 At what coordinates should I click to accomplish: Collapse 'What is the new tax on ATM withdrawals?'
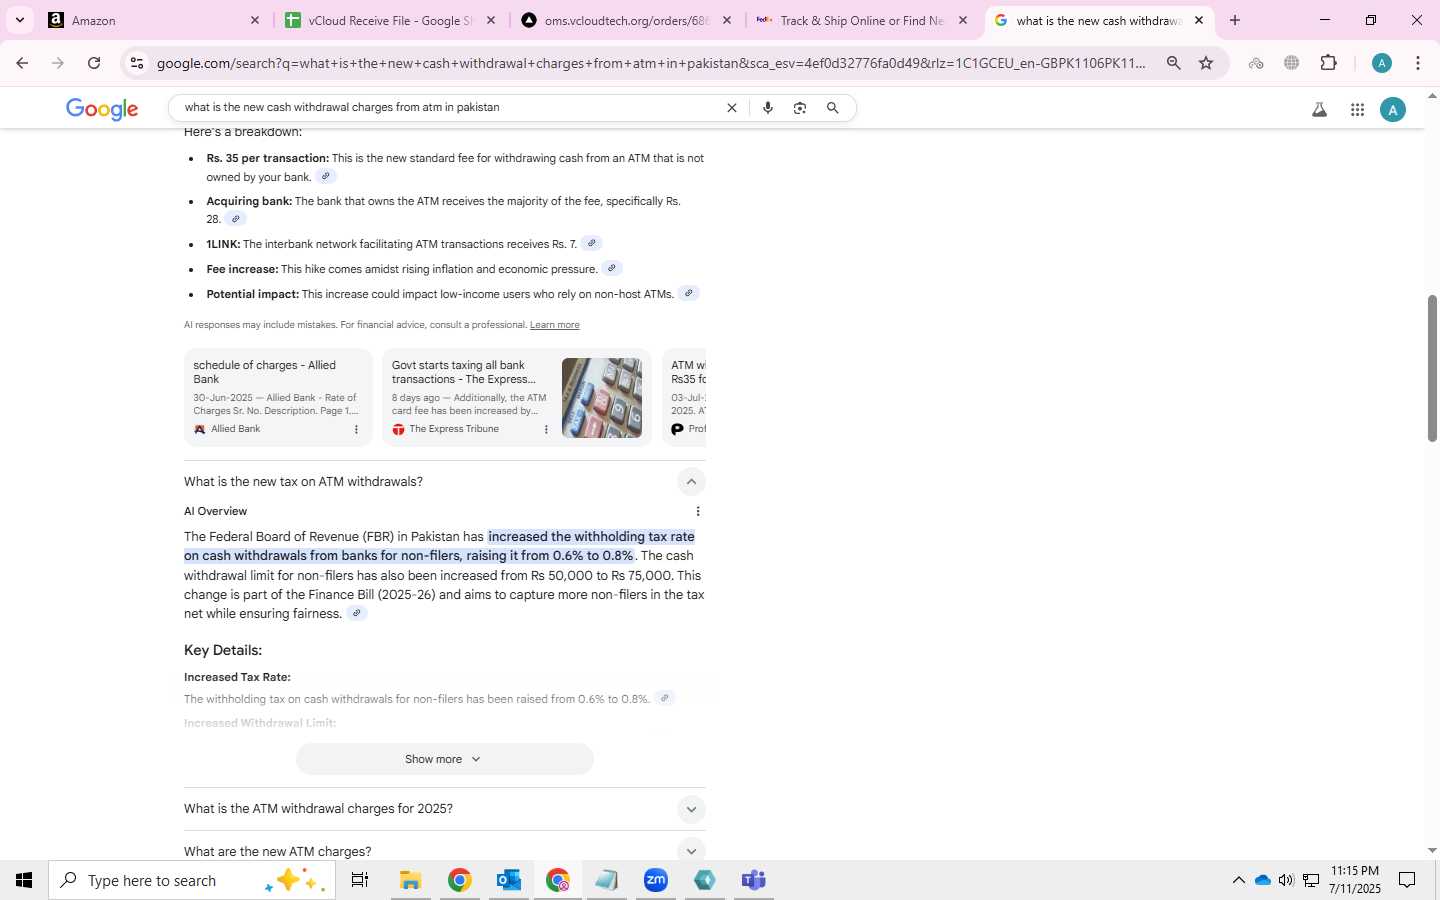(x=691, y=482)
